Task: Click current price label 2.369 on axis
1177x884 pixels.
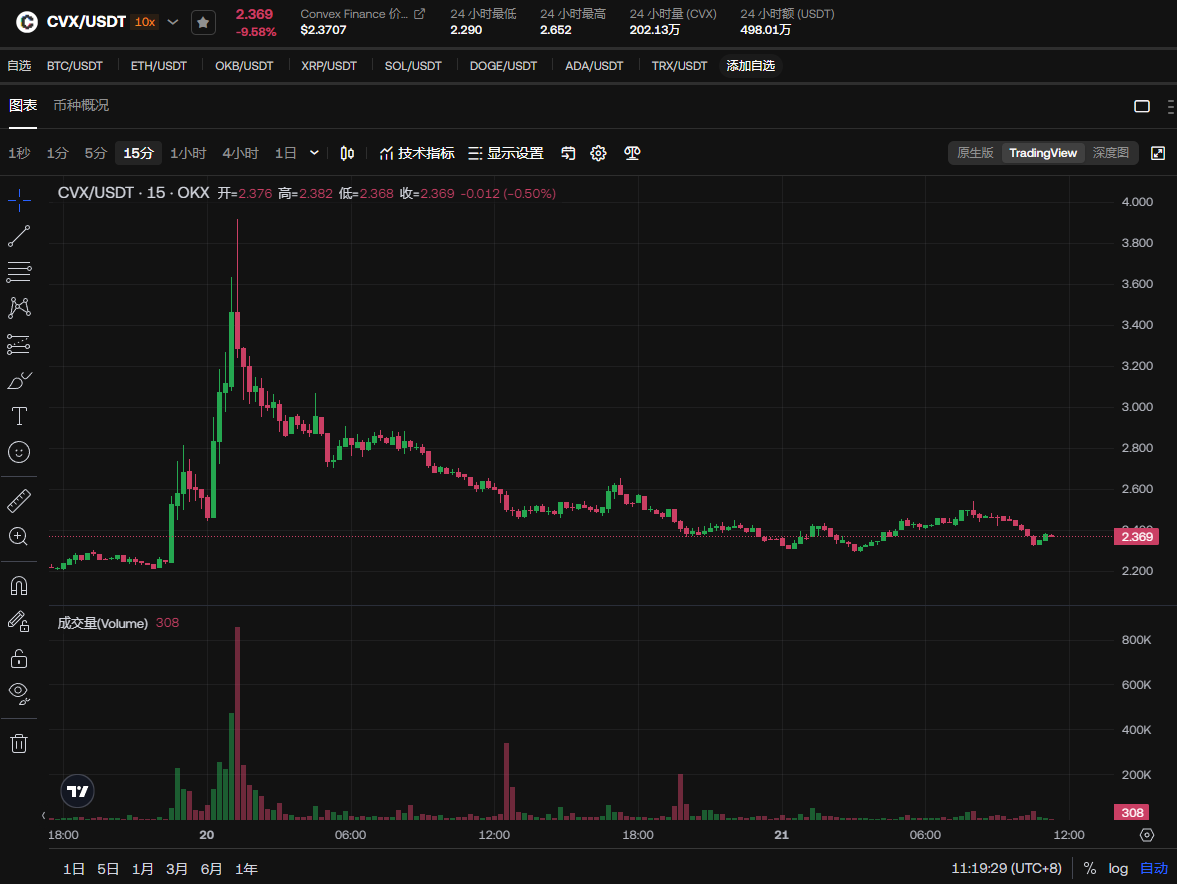Action: click(1137, 537)
